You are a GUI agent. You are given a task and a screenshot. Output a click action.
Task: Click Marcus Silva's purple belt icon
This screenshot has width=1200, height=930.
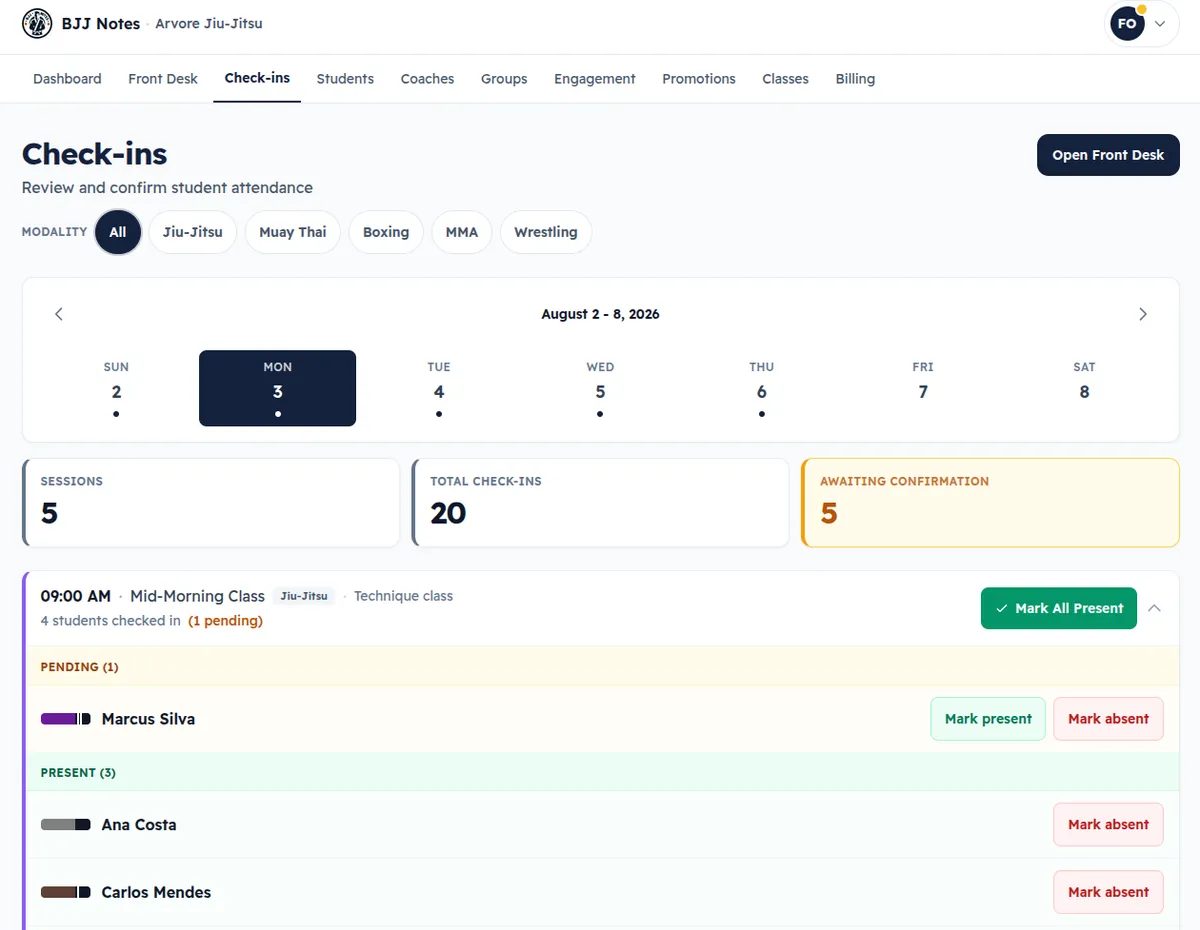pos(66,719)
